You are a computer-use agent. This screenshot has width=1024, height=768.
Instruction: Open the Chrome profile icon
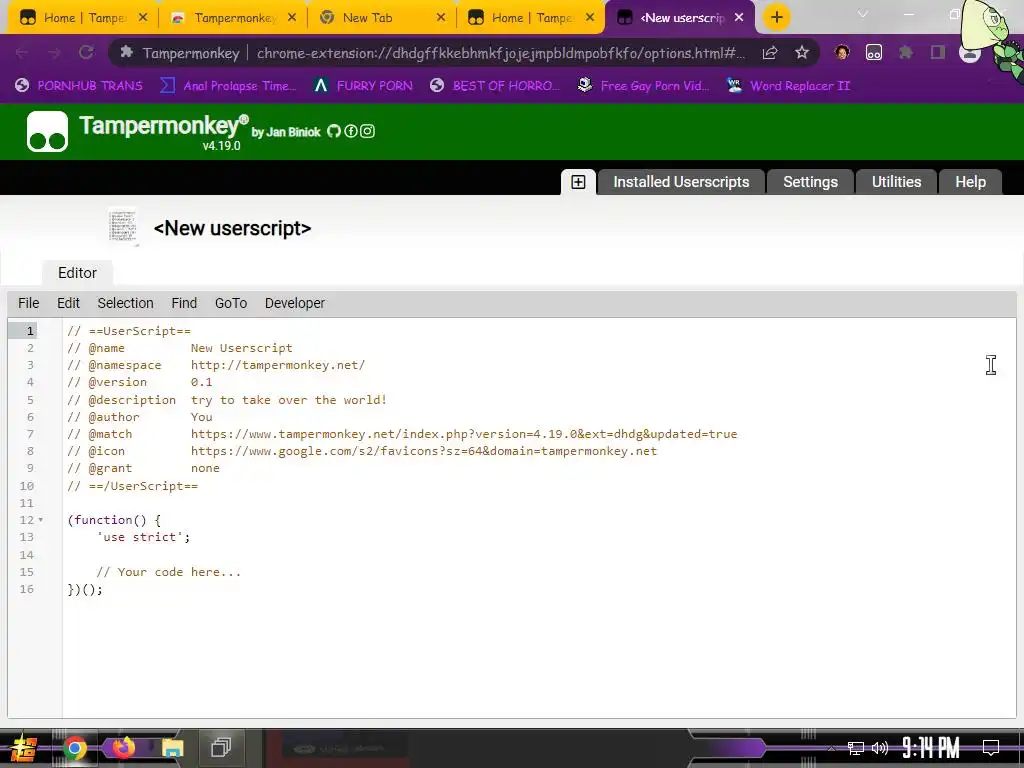969,53
